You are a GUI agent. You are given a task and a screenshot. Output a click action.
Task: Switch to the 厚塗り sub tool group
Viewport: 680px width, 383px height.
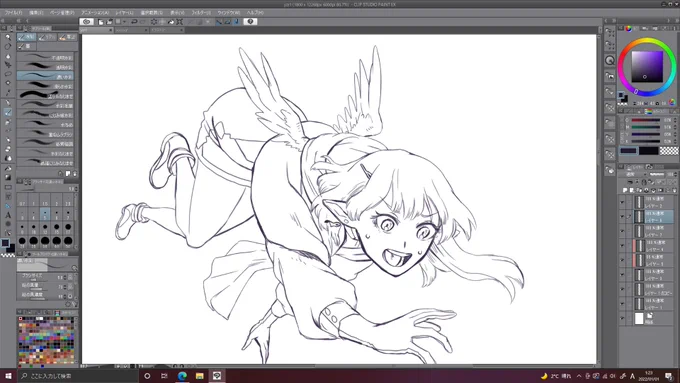[68, 37]
